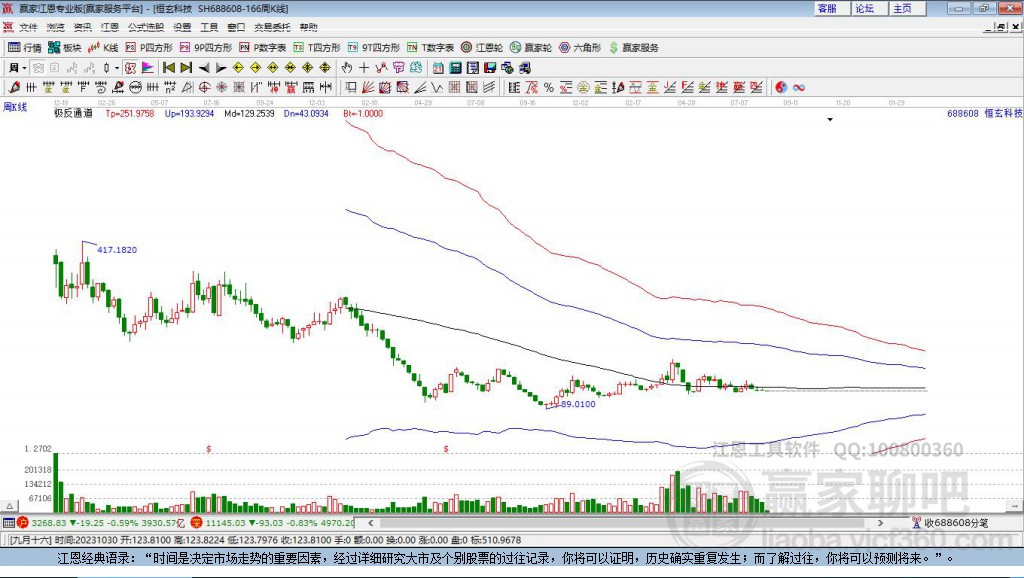The image size is (1024, 578).
Task: Select the spiral drawing tool
Action: [x=101, y=88]
